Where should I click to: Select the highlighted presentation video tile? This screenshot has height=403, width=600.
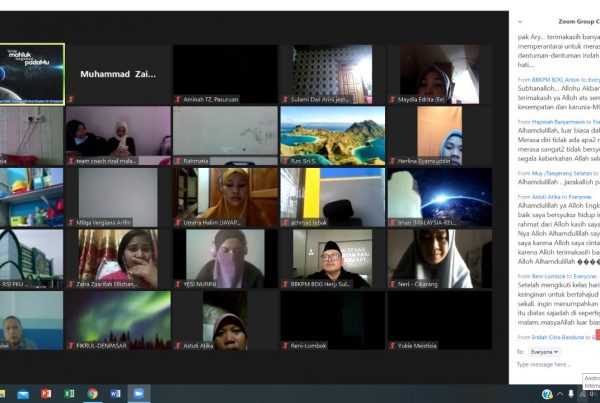32,73
